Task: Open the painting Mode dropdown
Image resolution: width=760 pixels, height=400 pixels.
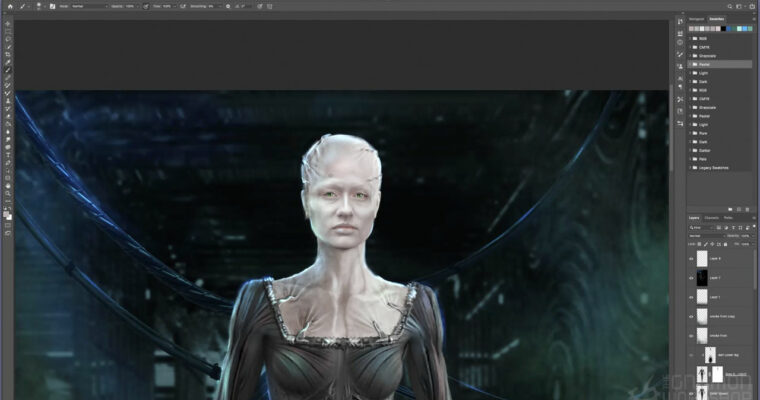Action: click(90, 6)
